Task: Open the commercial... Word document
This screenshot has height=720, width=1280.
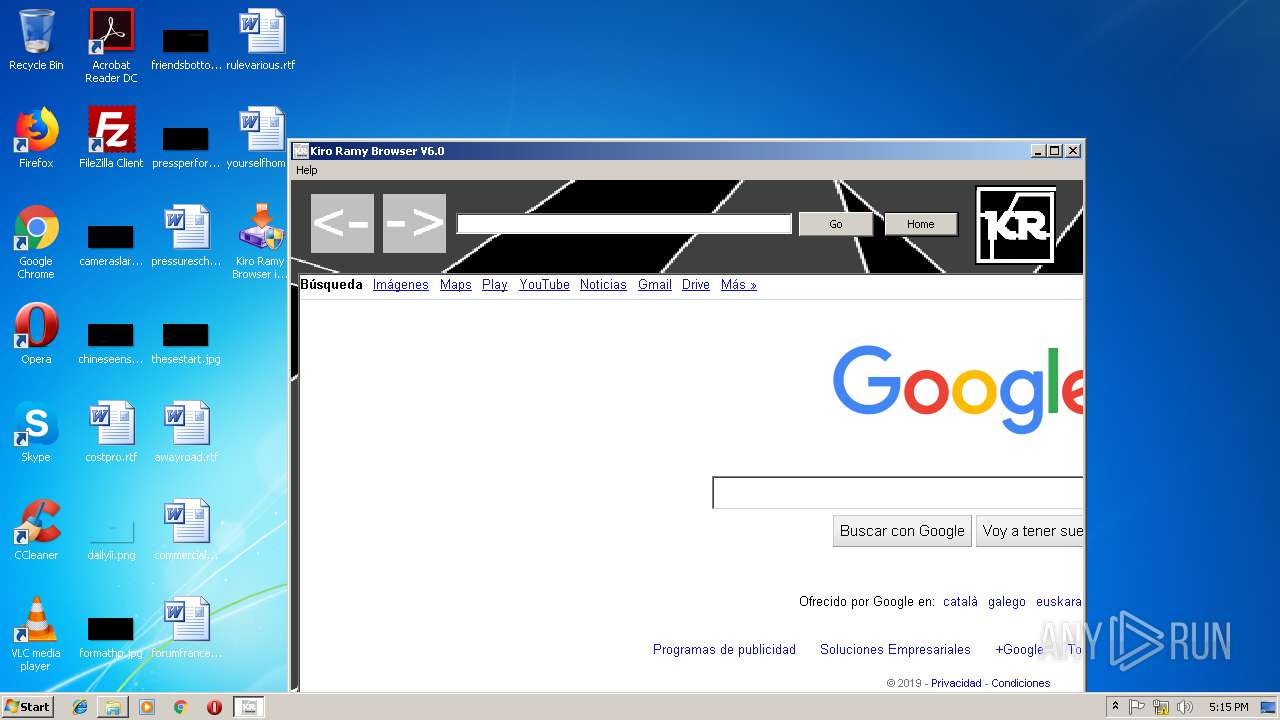Action: click(186, 531)
